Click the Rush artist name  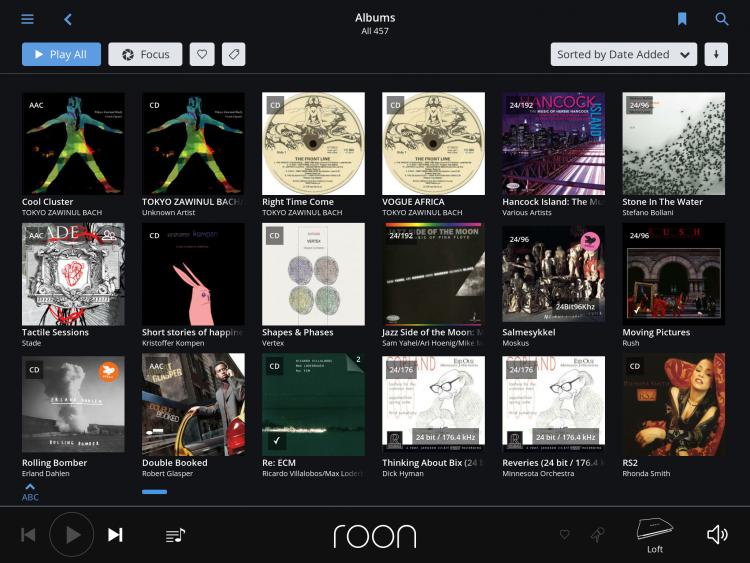click(631, 343)
